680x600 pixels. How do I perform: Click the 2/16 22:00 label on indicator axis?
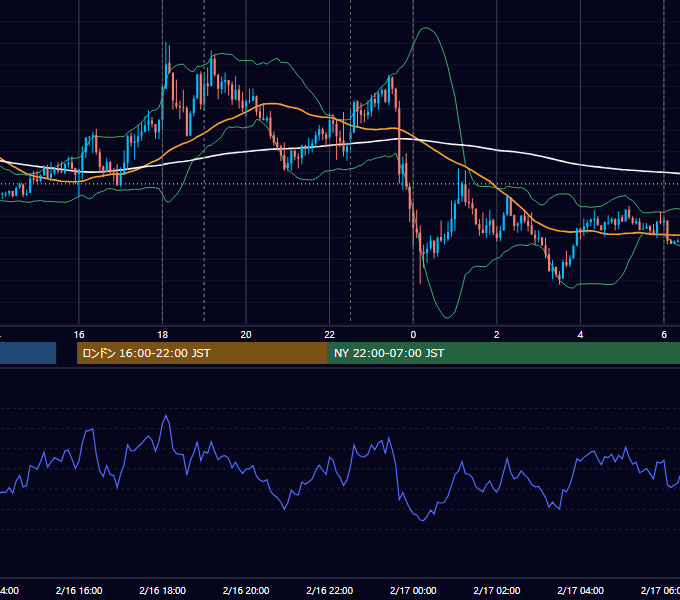point(330,590)
